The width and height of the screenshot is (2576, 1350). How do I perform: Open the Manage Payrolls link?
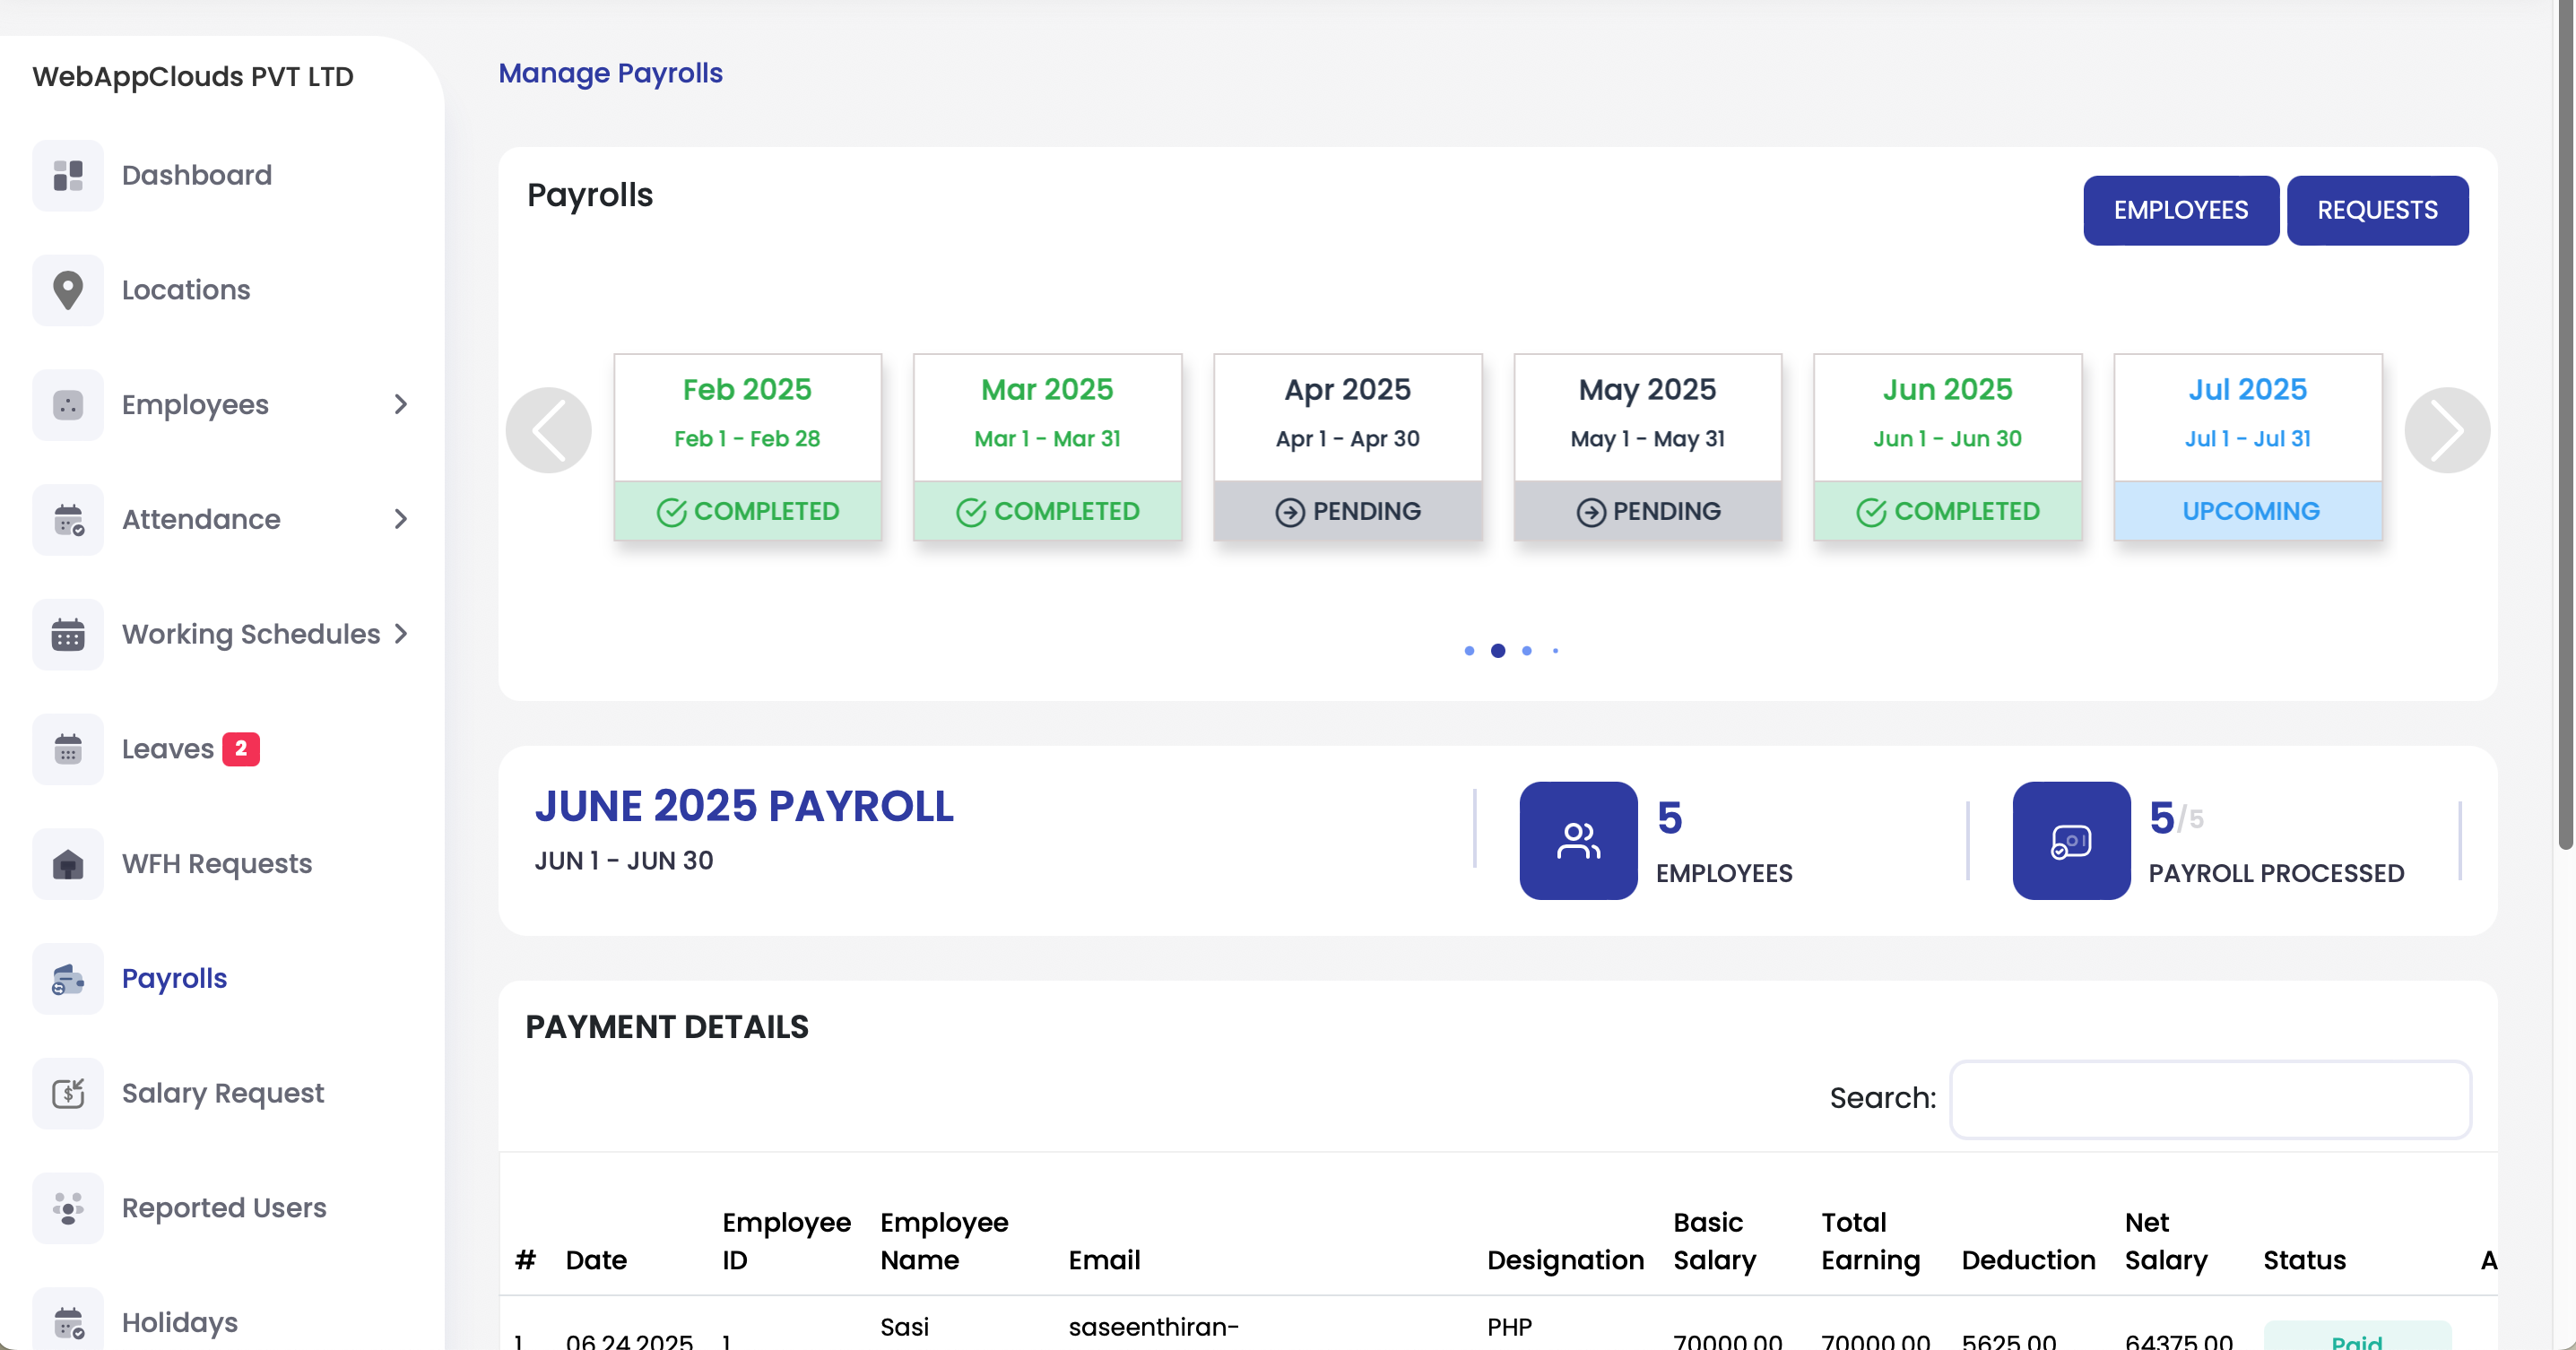[x=610, y=72]
